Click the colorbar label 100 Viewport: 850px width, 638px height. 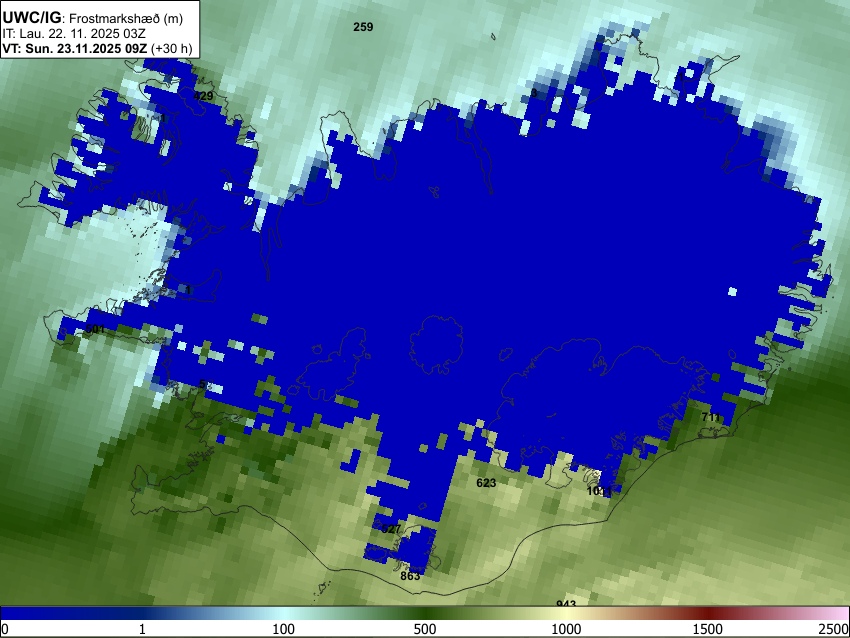[283, 629]
